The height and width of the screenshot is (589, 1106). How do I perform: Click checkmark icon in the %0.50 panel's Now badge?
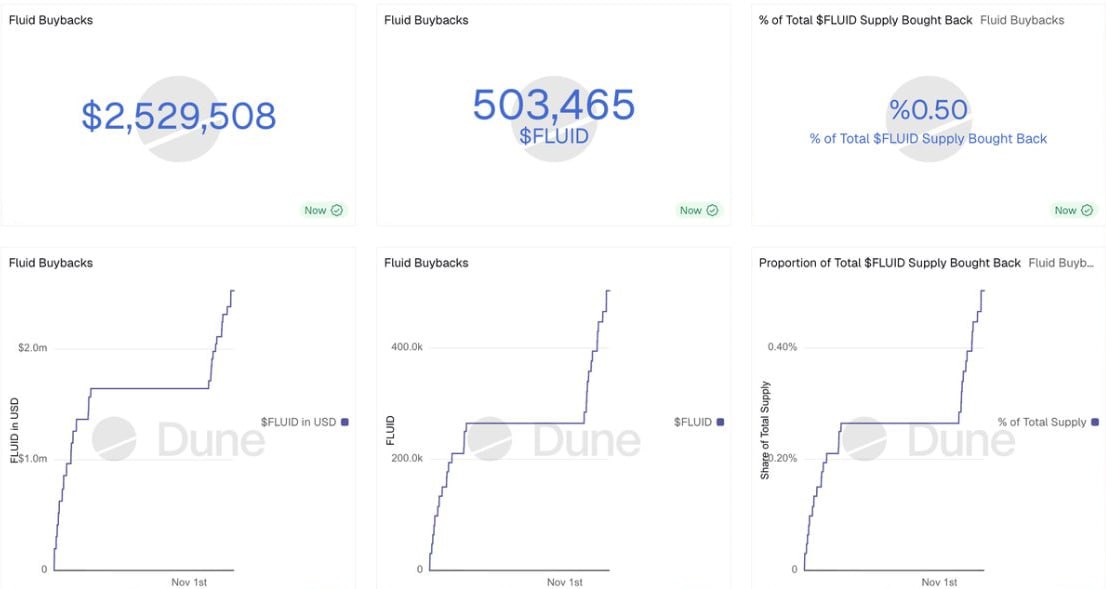pos(1088,210)
